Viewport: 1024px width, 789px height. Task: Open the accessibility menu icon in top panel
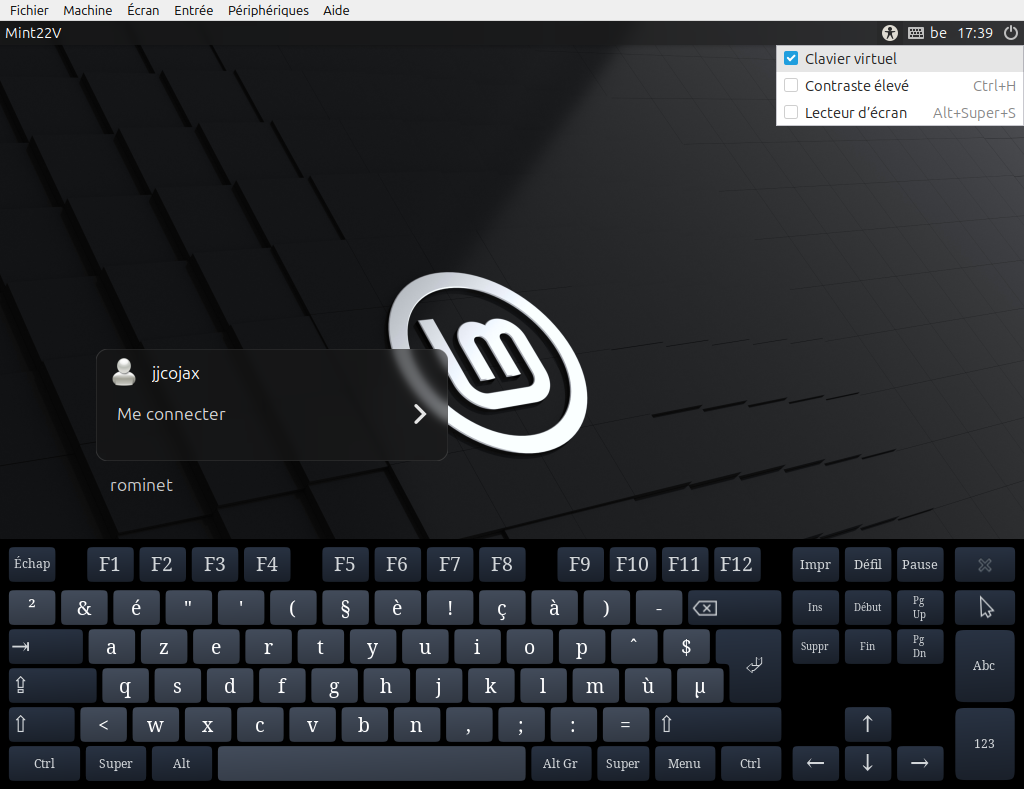click(x=889, y=33)
